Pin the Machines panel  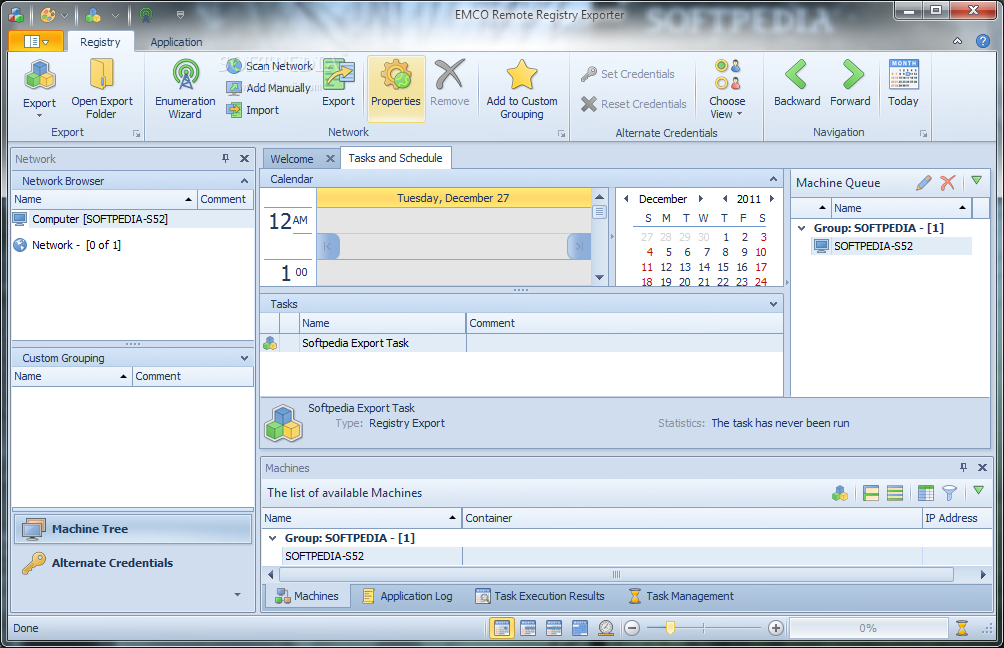(964, 467)
